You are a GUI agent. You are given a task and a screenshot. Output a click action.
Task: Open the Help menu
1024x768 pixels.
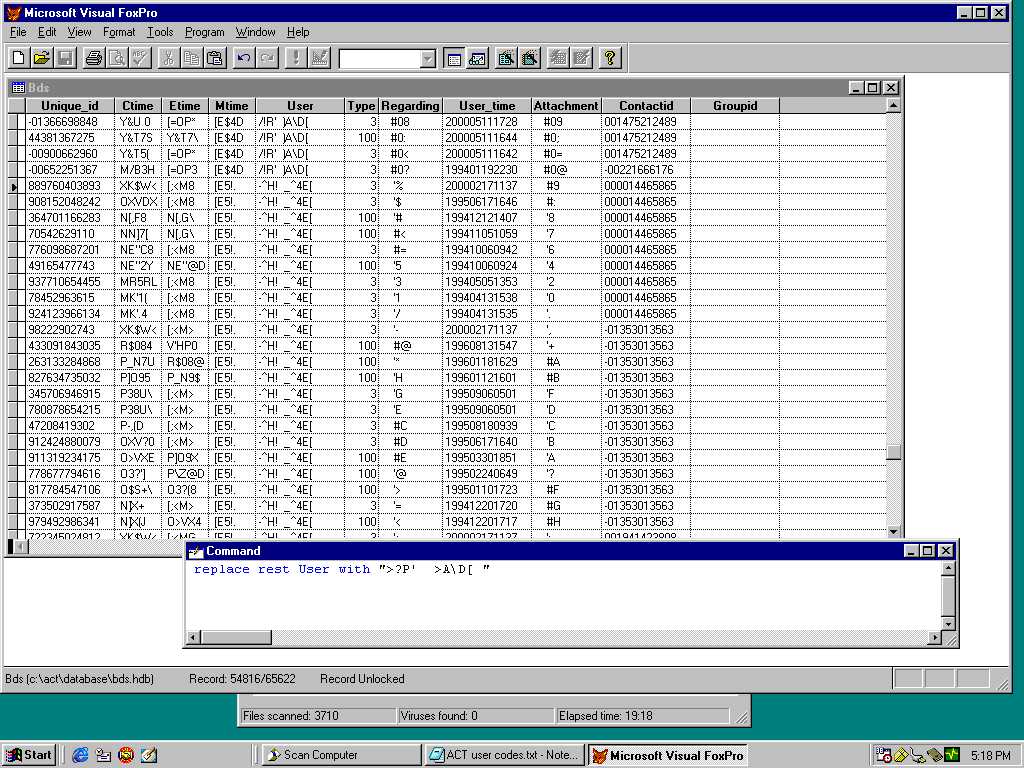click(298, 32)
